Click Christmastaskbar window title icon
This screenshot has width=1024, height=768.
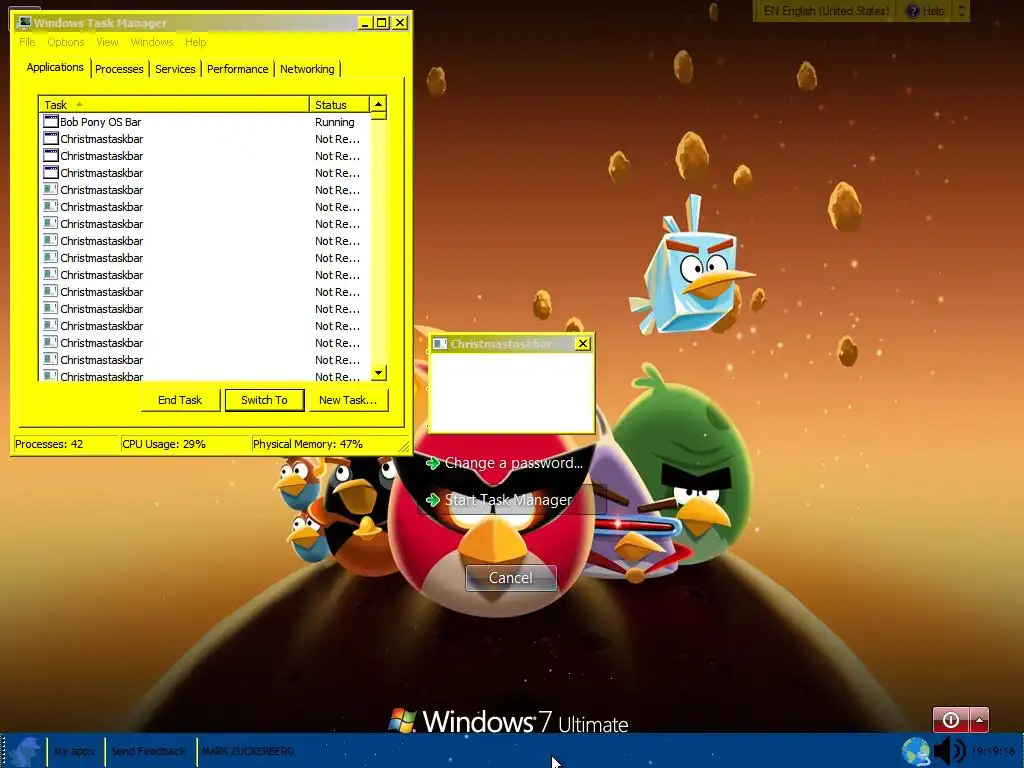tap(440, 344)
